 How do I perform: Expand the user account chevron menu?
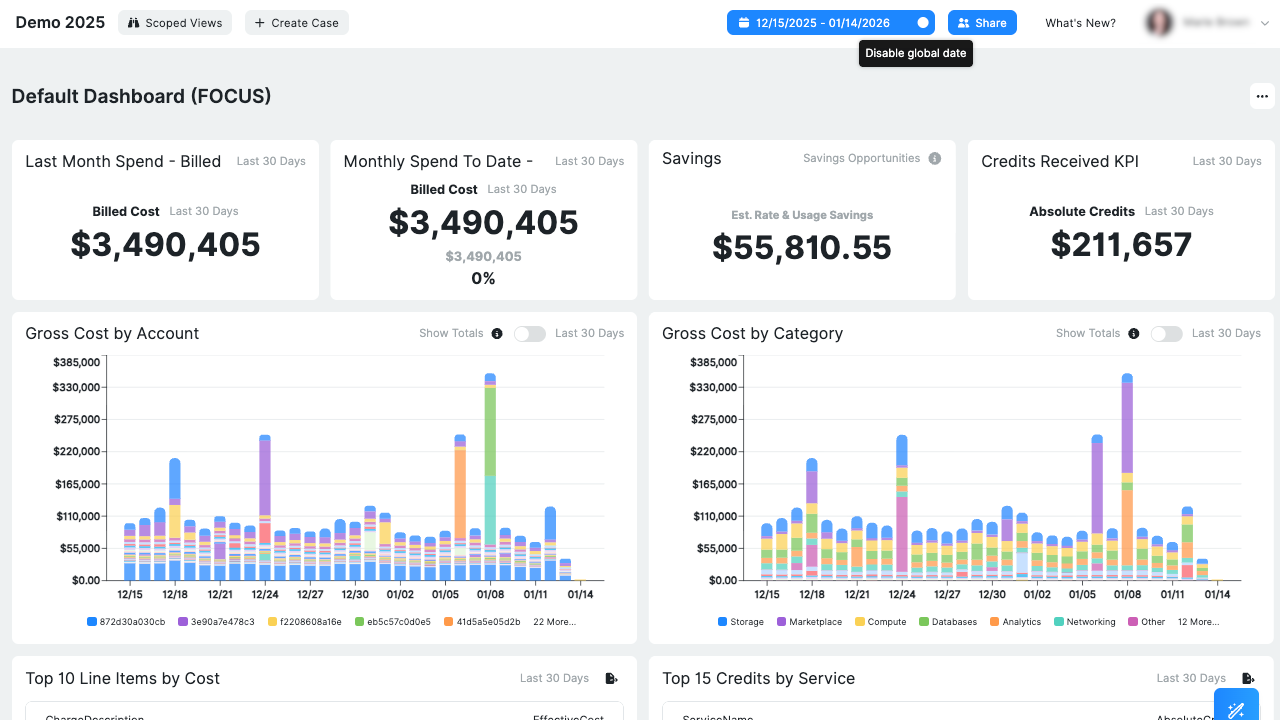click(1264, 23)
